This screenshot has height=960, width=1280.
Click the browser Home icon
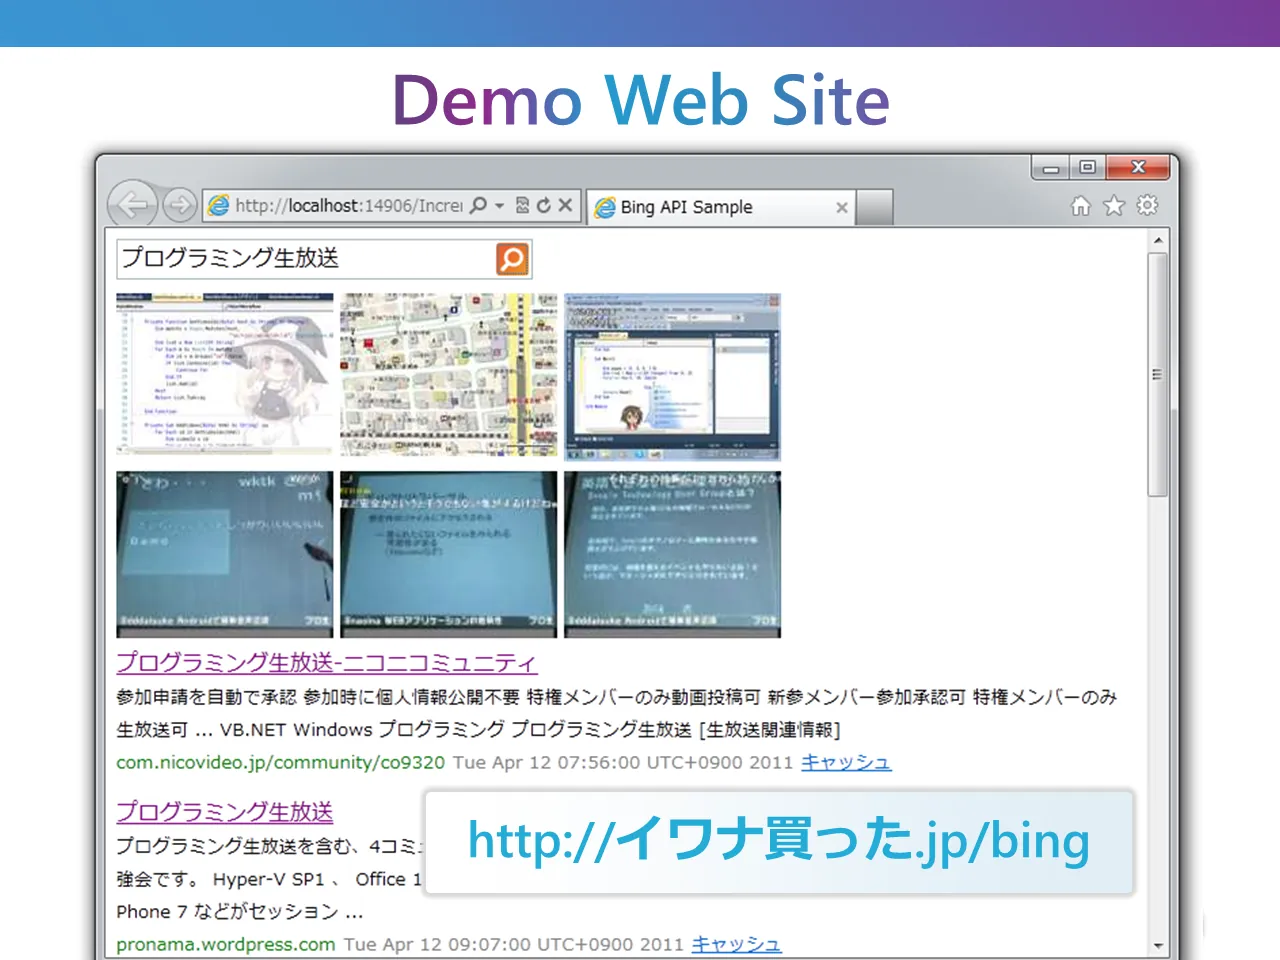1081,206
